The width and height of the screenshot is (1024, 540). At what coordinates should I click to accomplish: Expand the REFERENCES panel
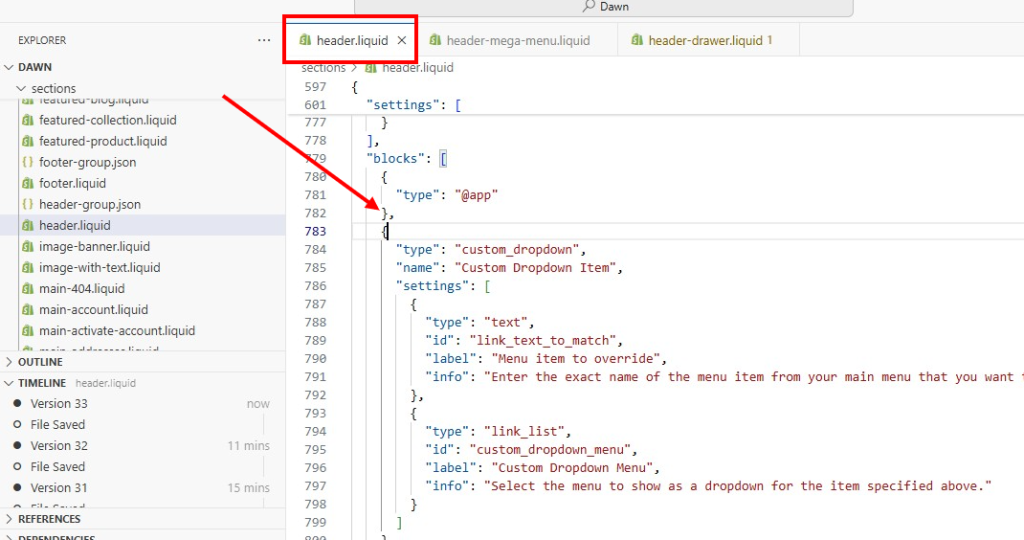[48, 519]
